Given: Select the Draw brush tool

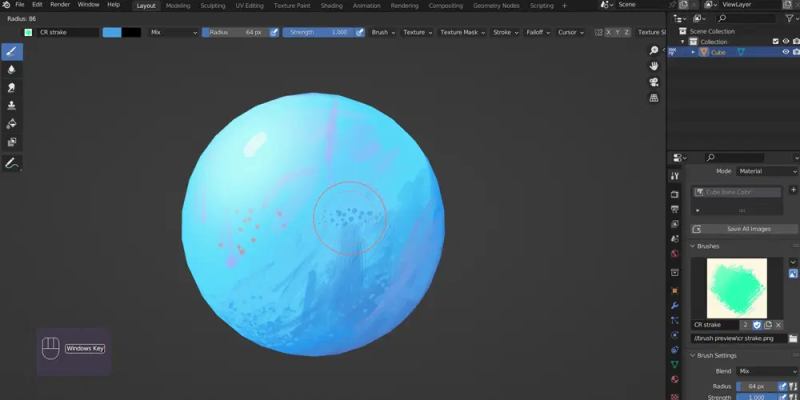Looking at the screenshot, I should (x=12, y=52).
